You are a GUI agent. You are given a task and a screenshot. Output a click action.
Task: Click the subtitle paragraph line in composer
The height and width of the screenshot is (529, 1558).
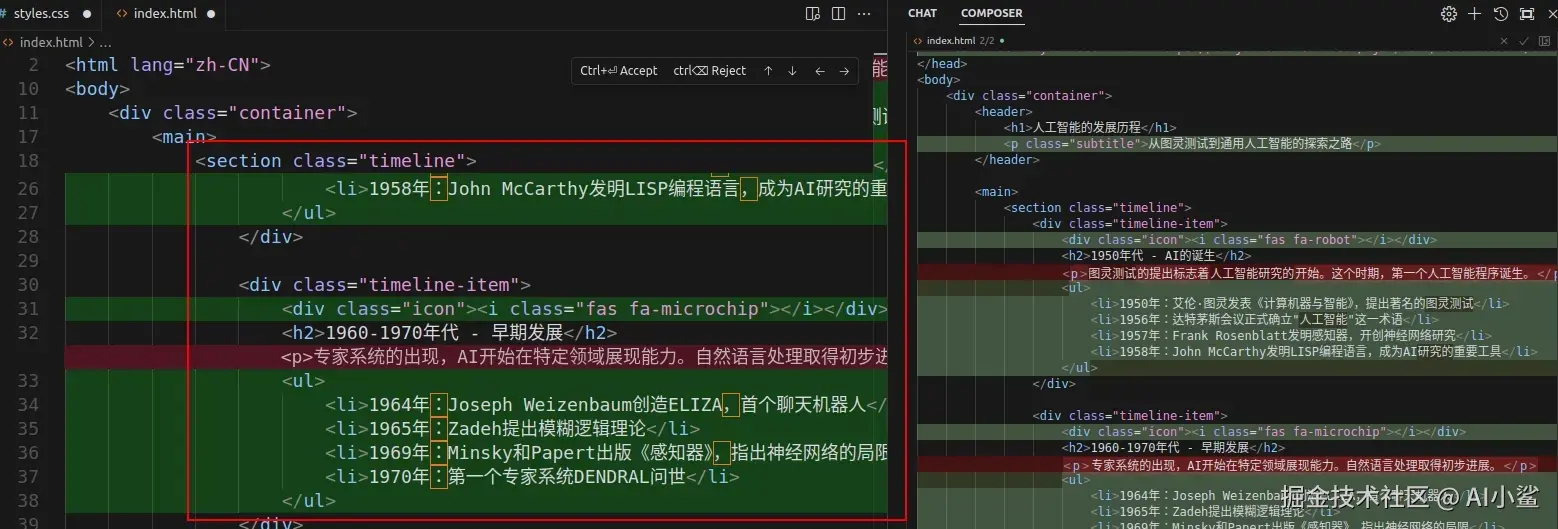tap(1192, 144)
